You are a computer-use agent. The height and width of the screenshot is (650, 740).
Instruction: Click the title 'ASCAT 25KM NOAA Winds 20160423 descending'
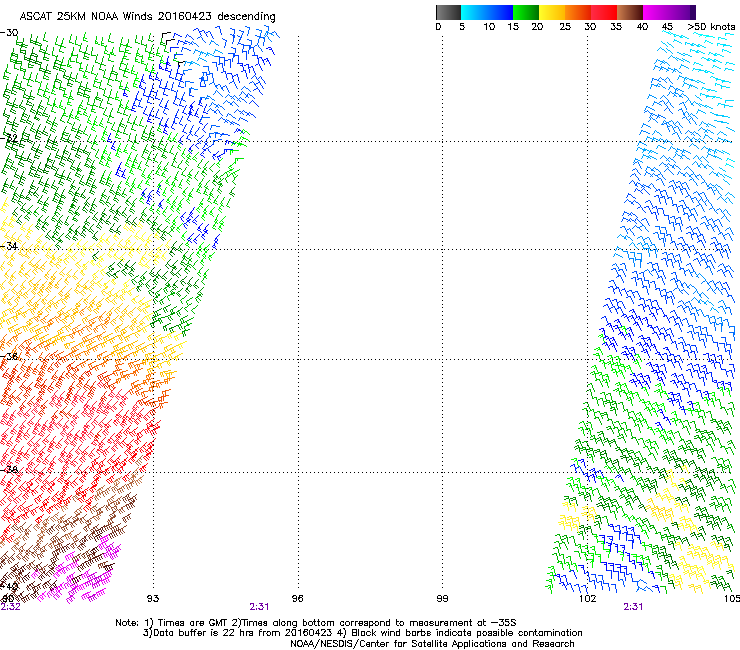(148, 17)
